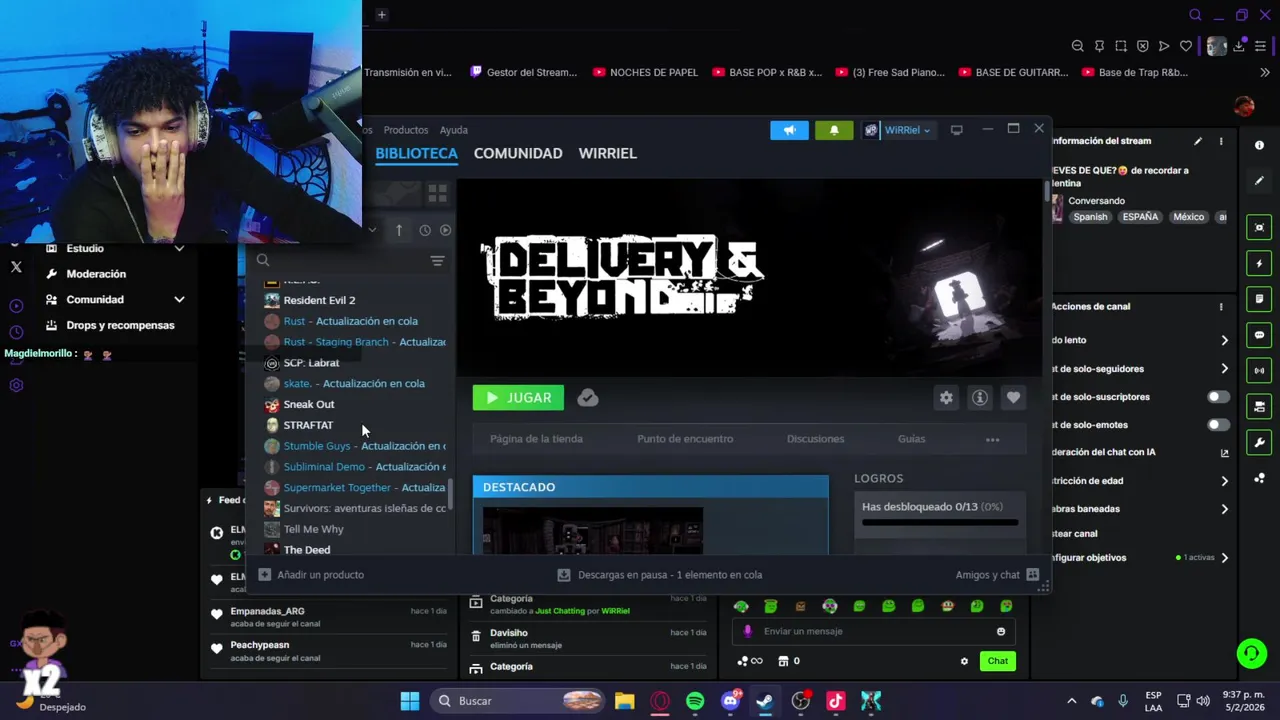The image size is (1280, 720).
Task: Toggle chat de solo-suscriptores switch
Action: tap(1218, 397)
